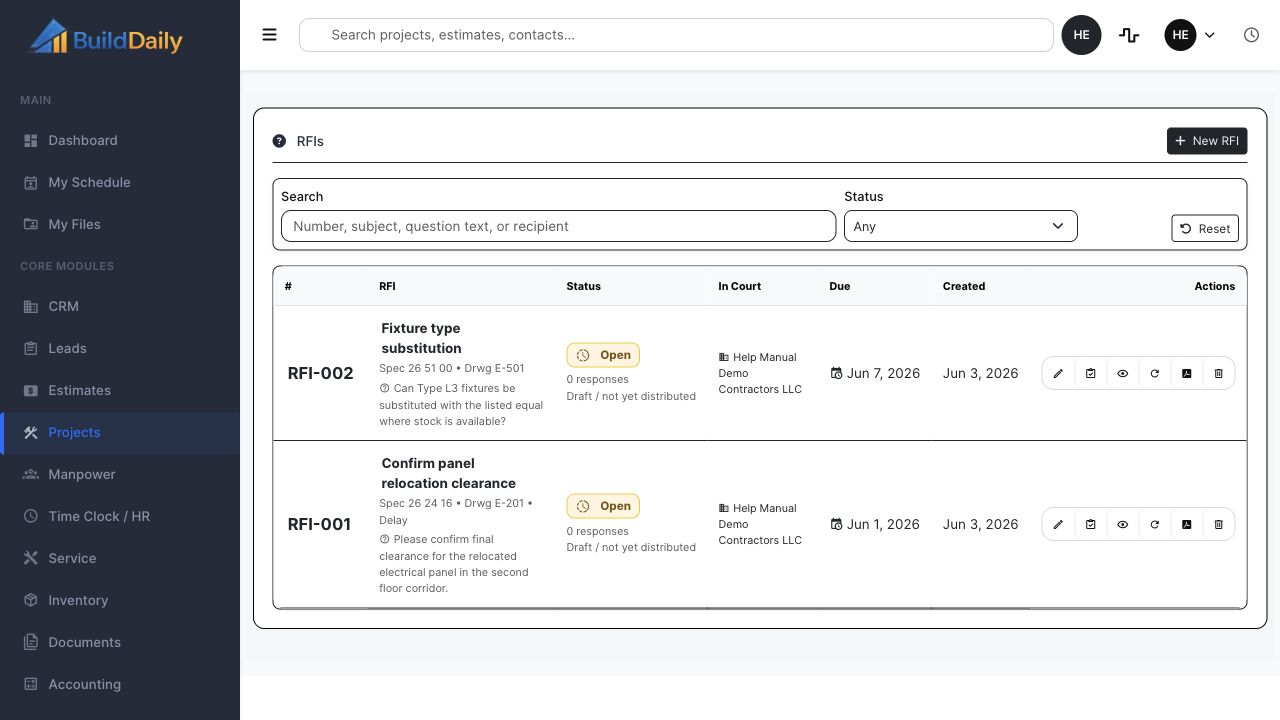Select the 'RFI-001' number cell
1280x720 pixels.
[319, 524]
